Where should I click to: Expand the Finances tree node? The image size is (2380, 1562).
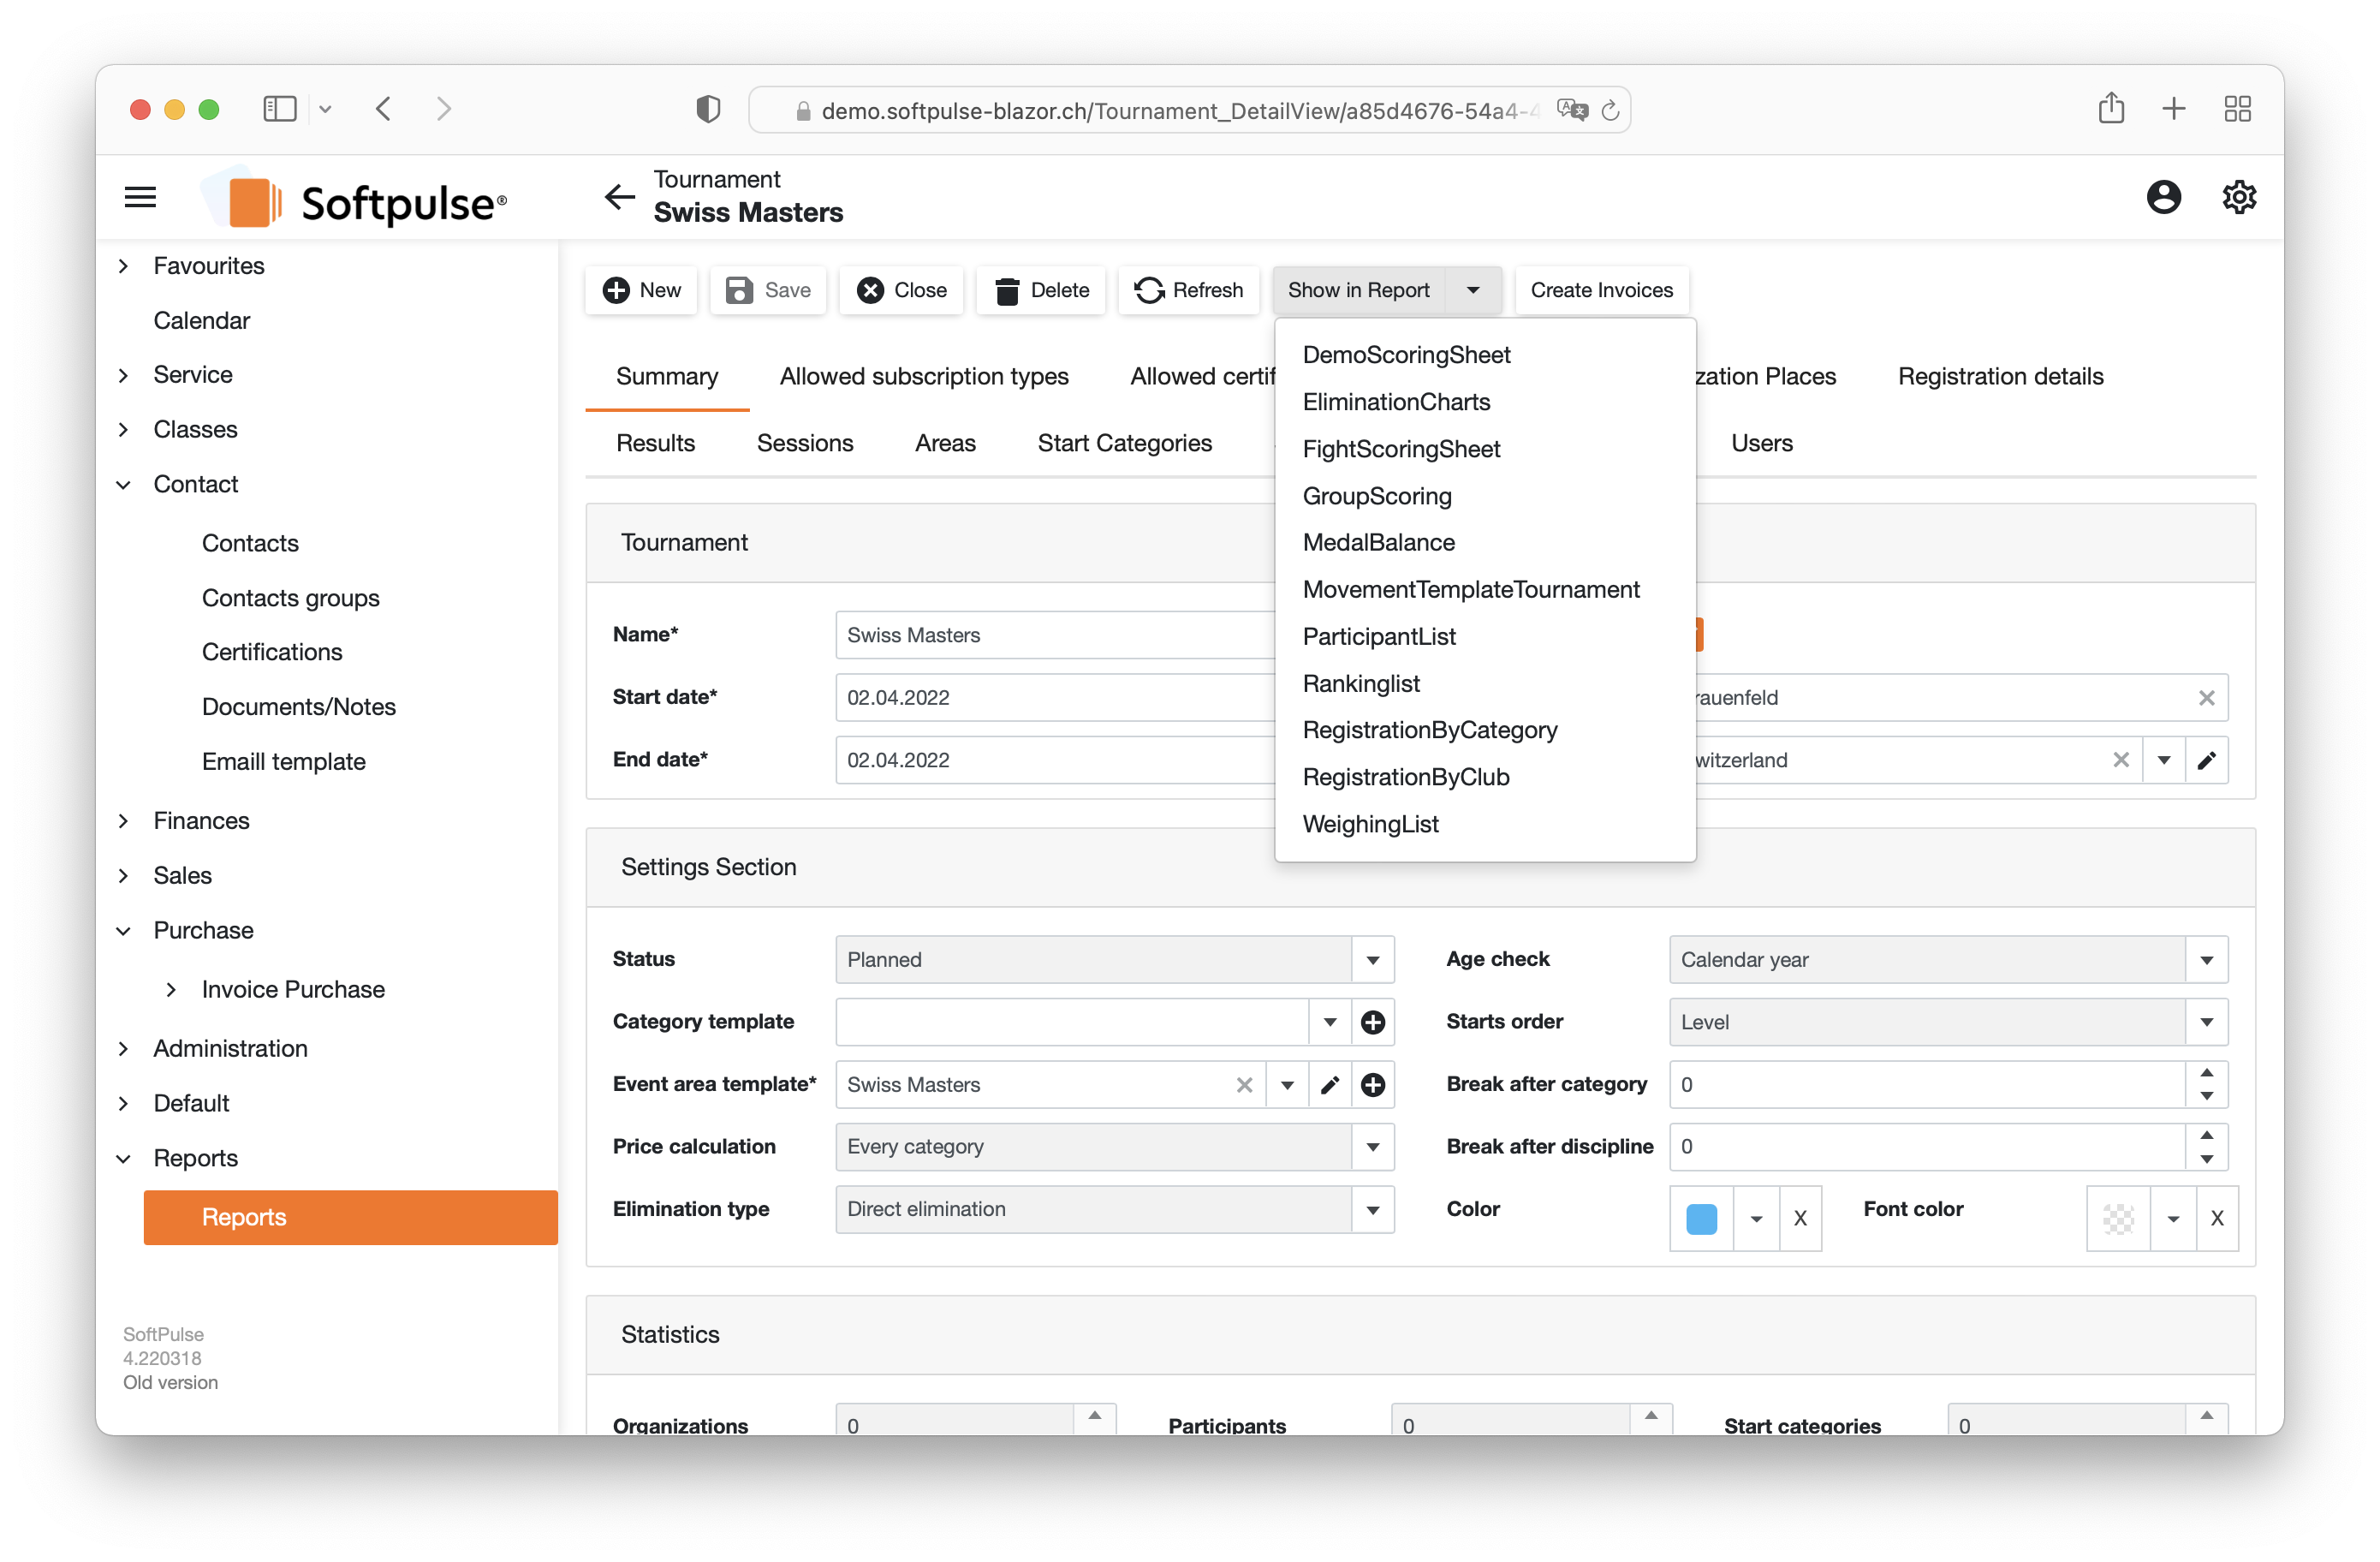click(123, 821)
